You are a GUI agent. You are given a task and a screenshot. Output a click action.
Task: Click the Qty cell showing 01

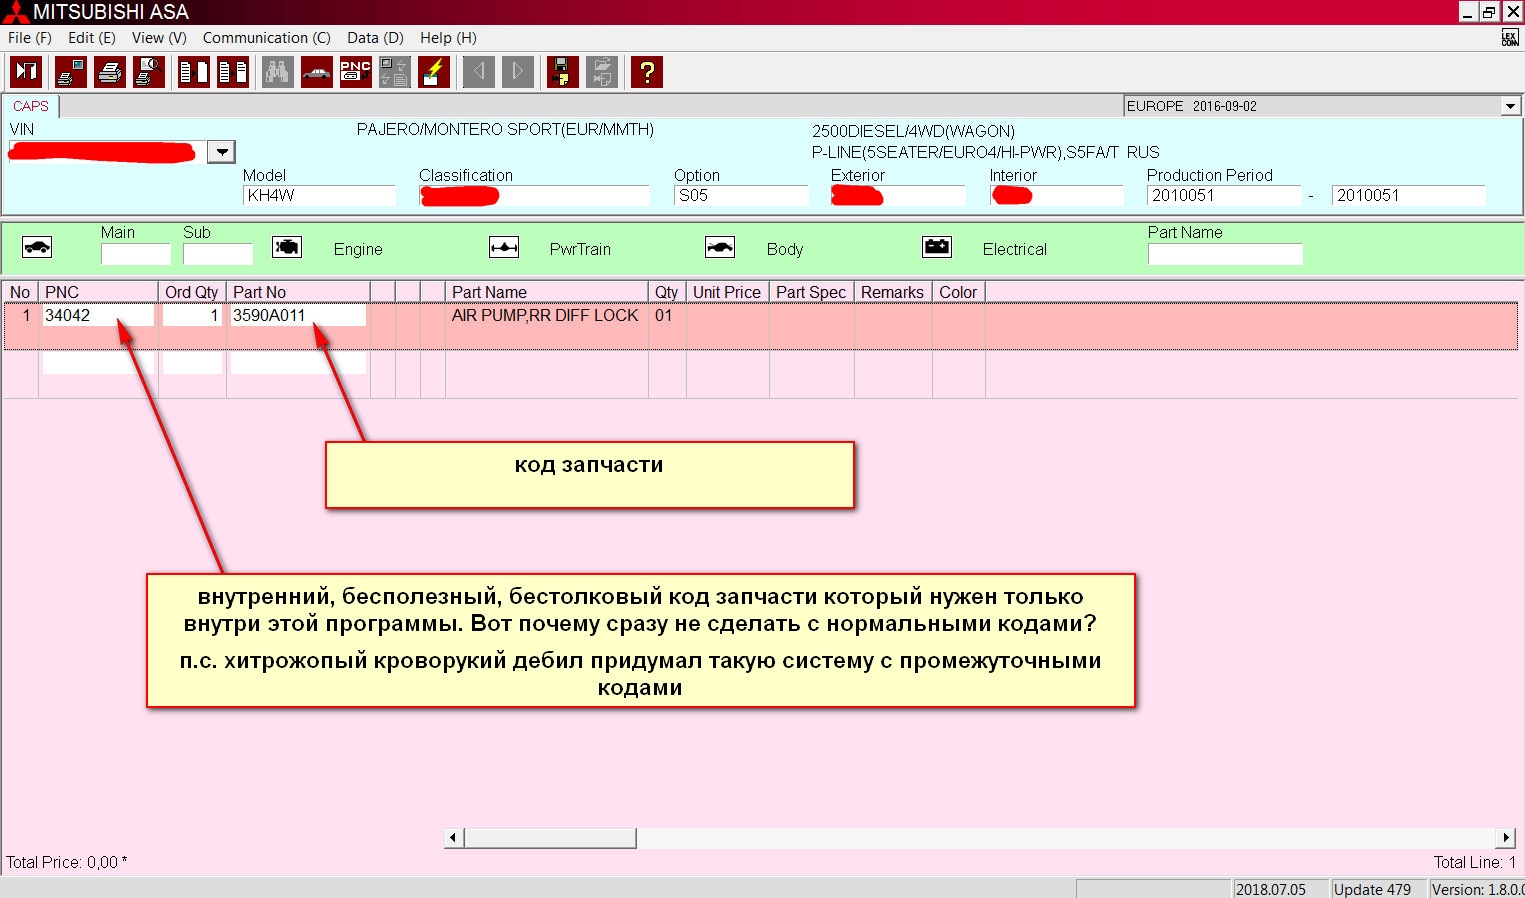(664, 315)
